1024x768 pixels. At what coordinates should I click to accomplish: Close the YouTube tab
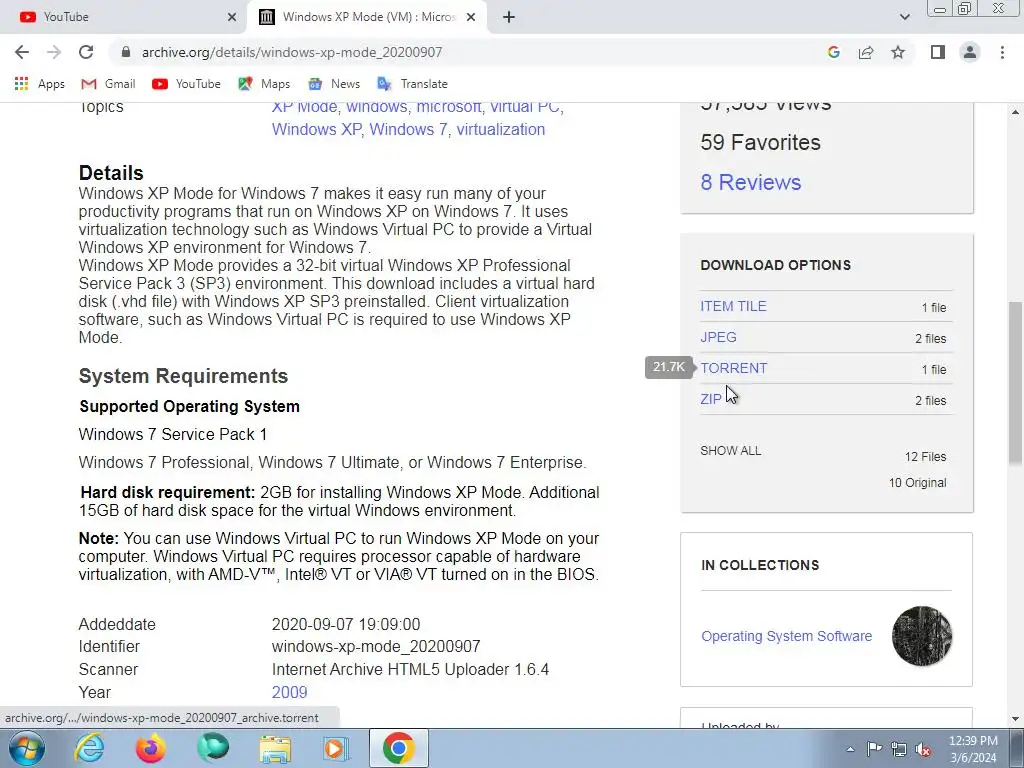click(232, 17)
